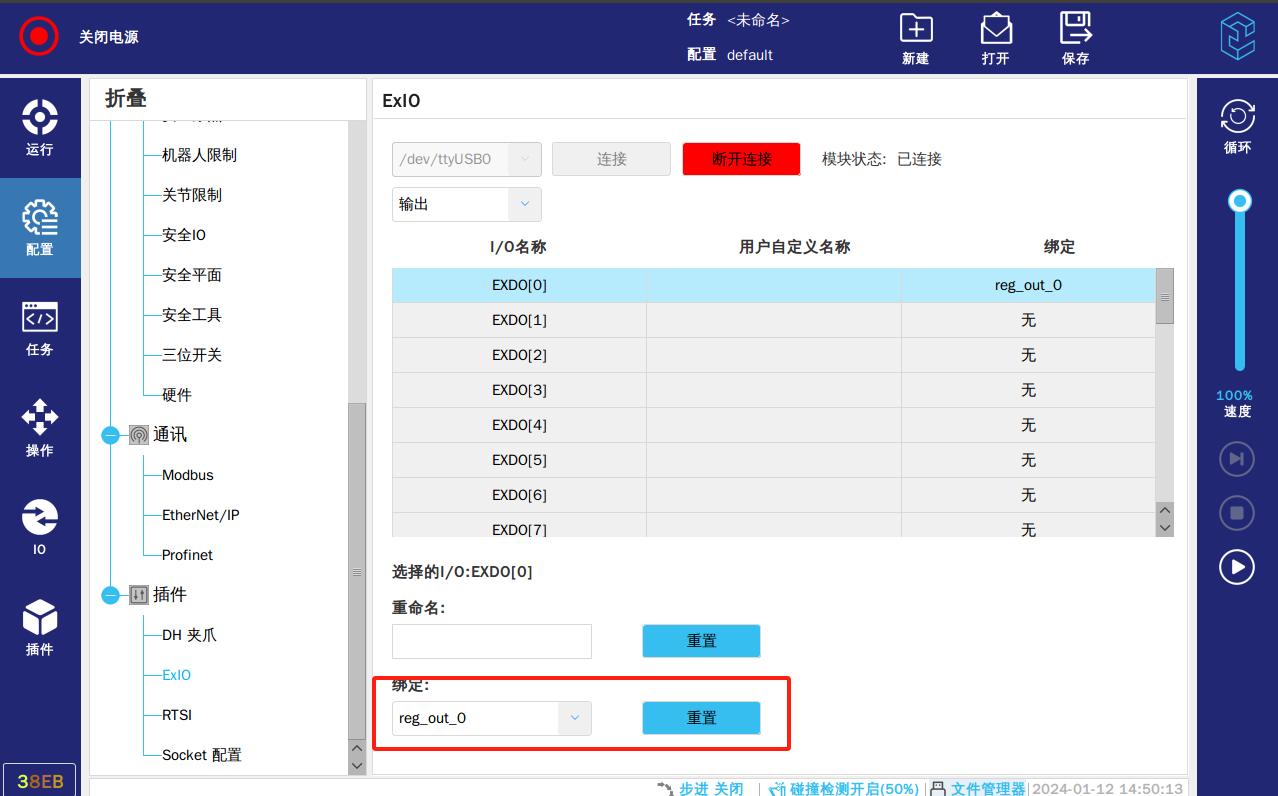1278x796 pixels.
Task: Open the reg_out_0 binding dropdown
Action: coord(574,718)
